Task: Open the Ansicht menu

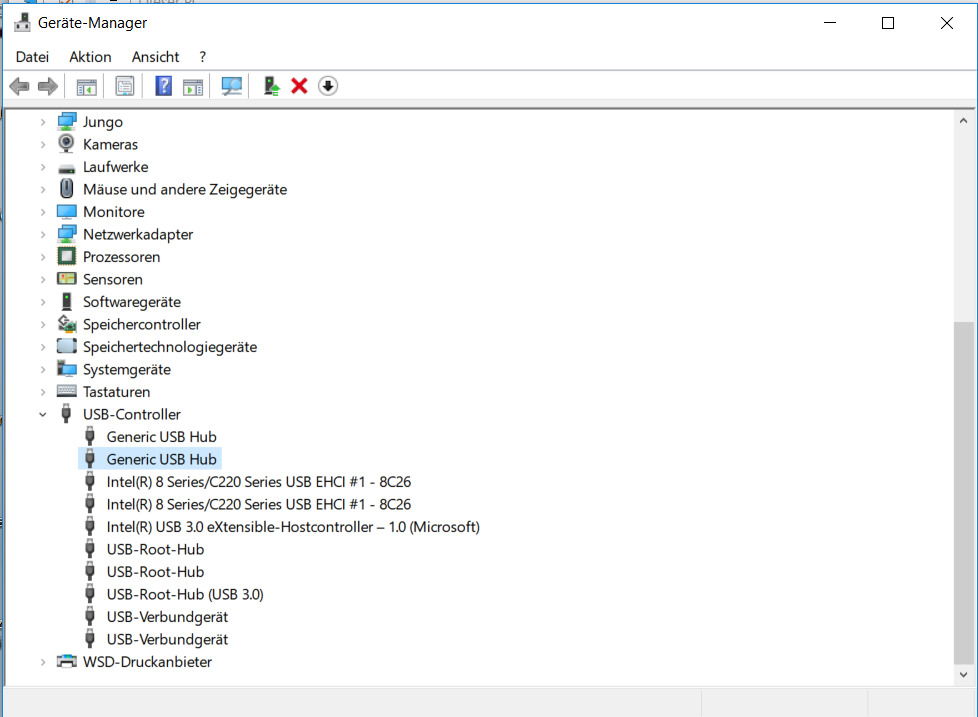Action: pos(155,57)
